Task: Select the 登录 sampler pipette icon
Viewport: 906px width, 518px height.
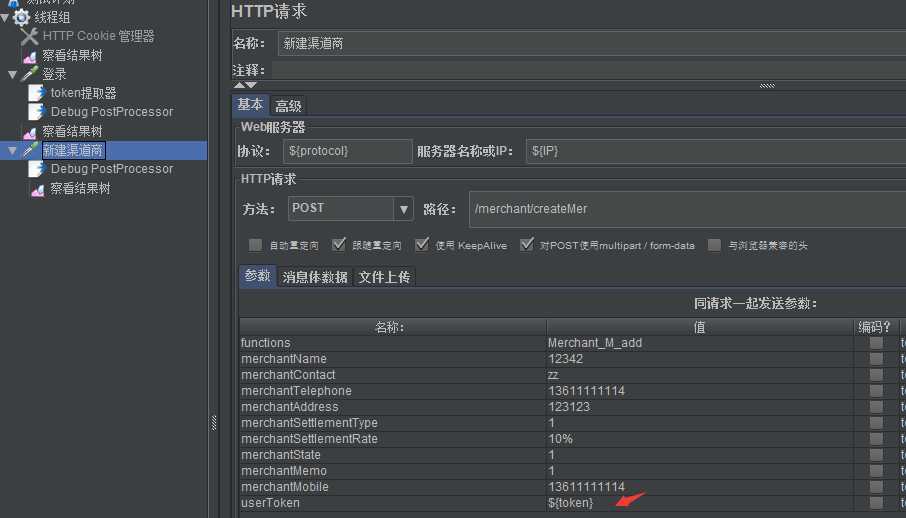Action: [x=30, y=74]
